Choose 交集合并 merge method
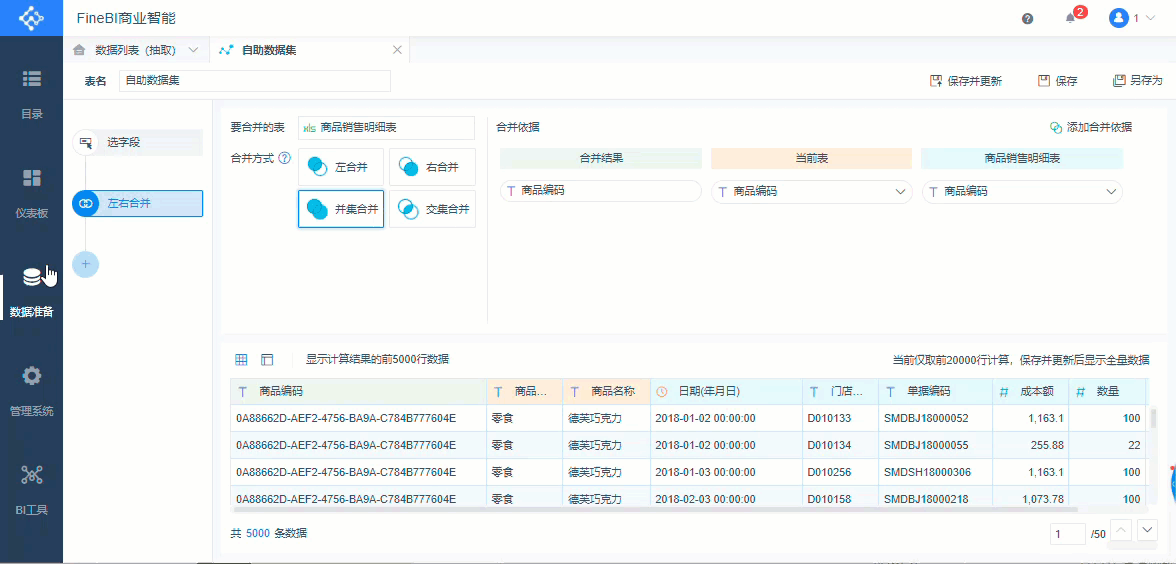Image resolution: width=1176 pixels, height=564 pixels. (432, 208)
